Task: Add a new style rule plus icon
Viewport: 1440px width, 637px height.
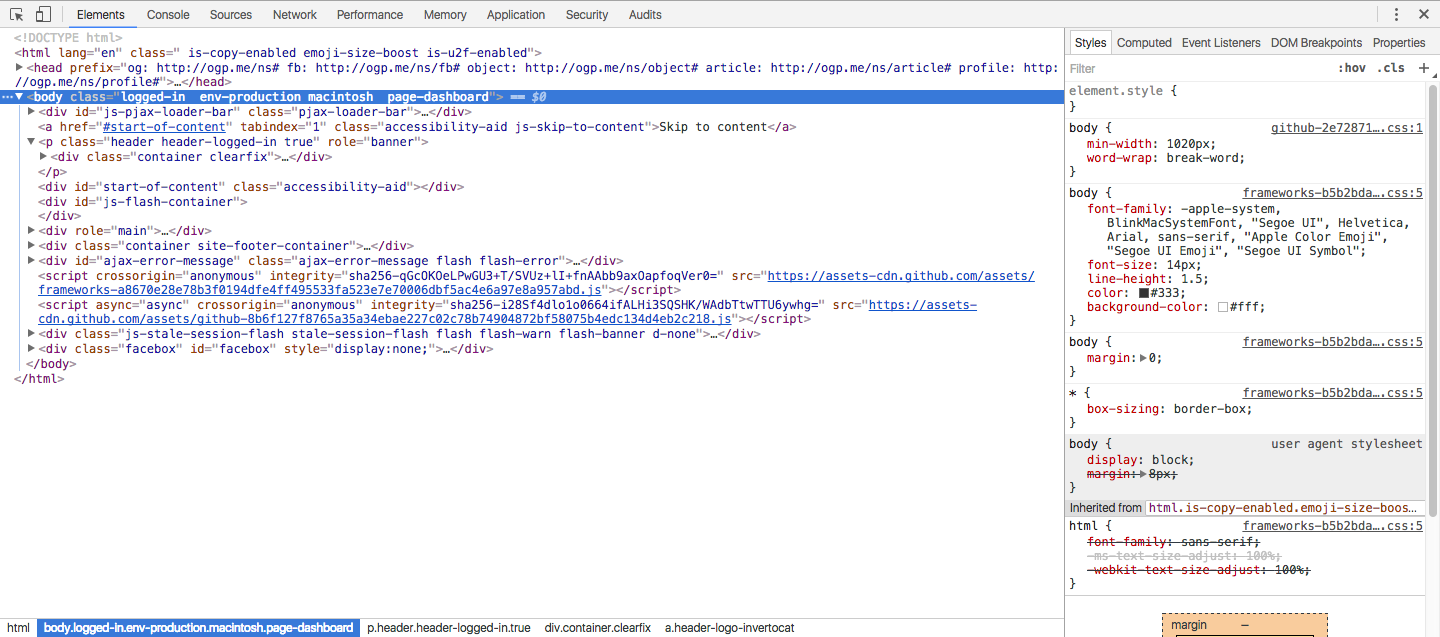Action: coord(1425,68)
